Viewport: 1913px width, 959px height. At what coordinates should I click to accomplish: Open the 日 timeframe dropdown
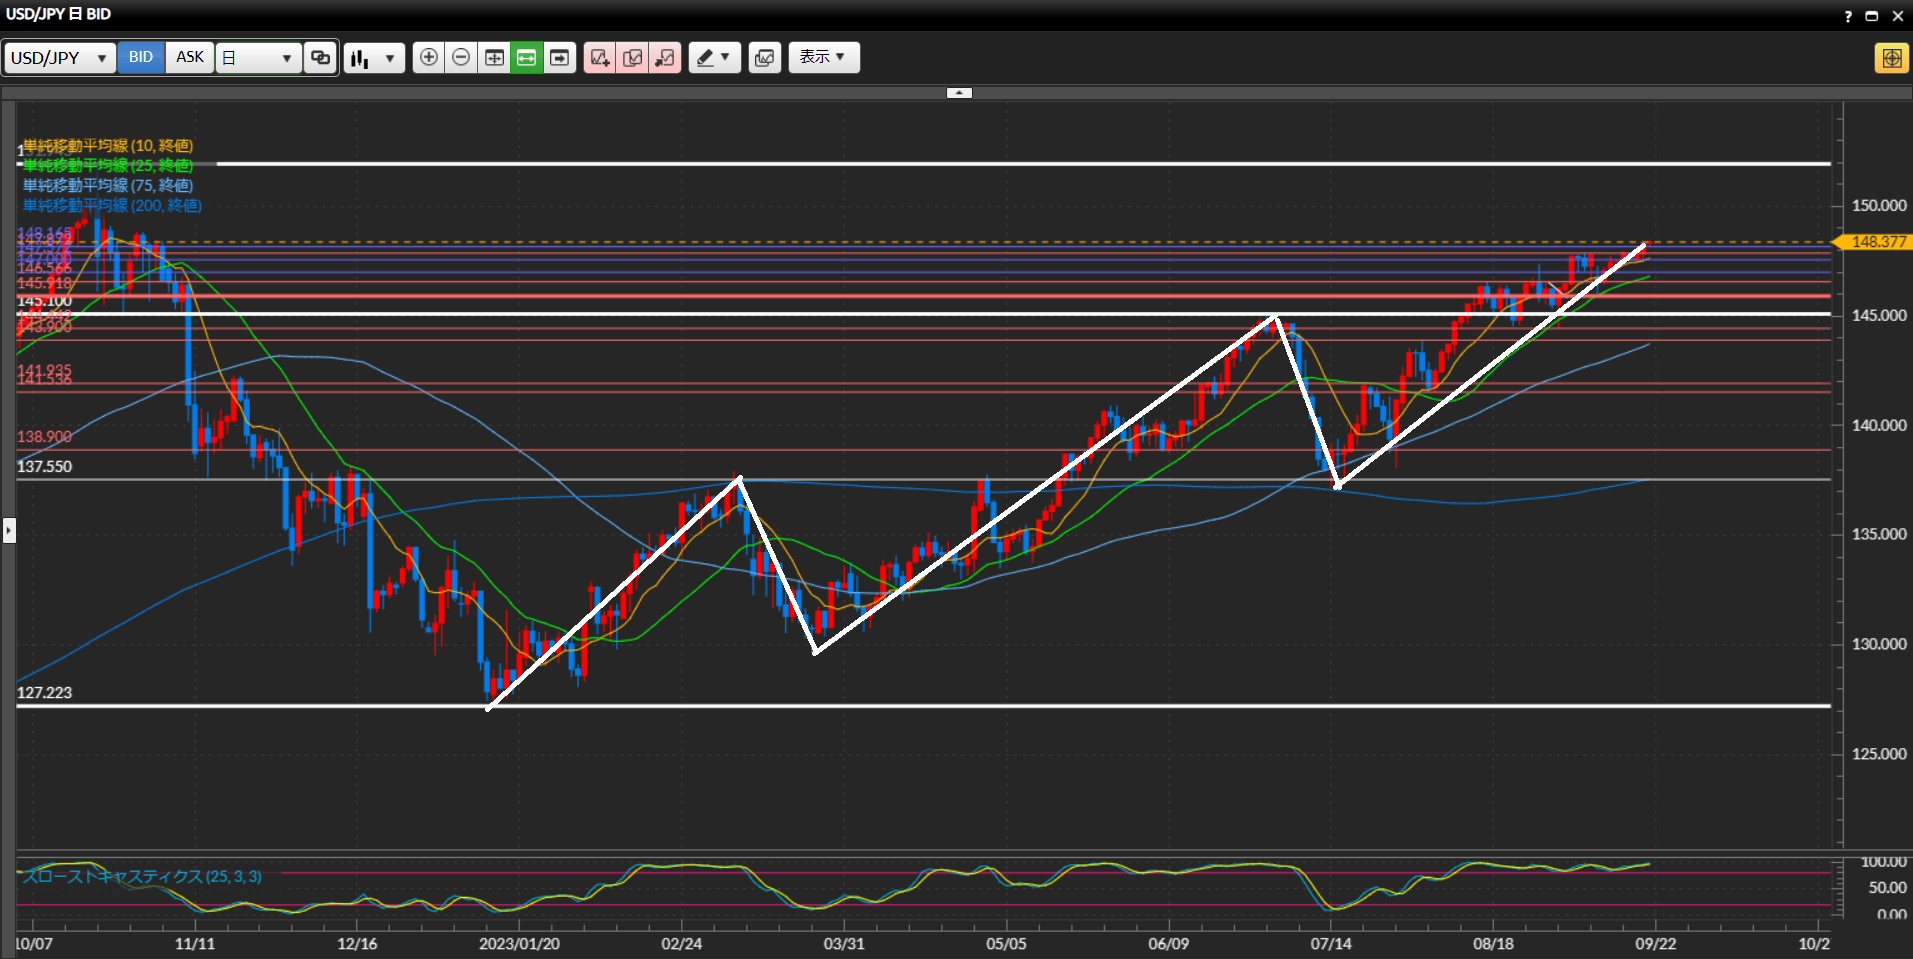pyautogui.click(x=258, y=58)
